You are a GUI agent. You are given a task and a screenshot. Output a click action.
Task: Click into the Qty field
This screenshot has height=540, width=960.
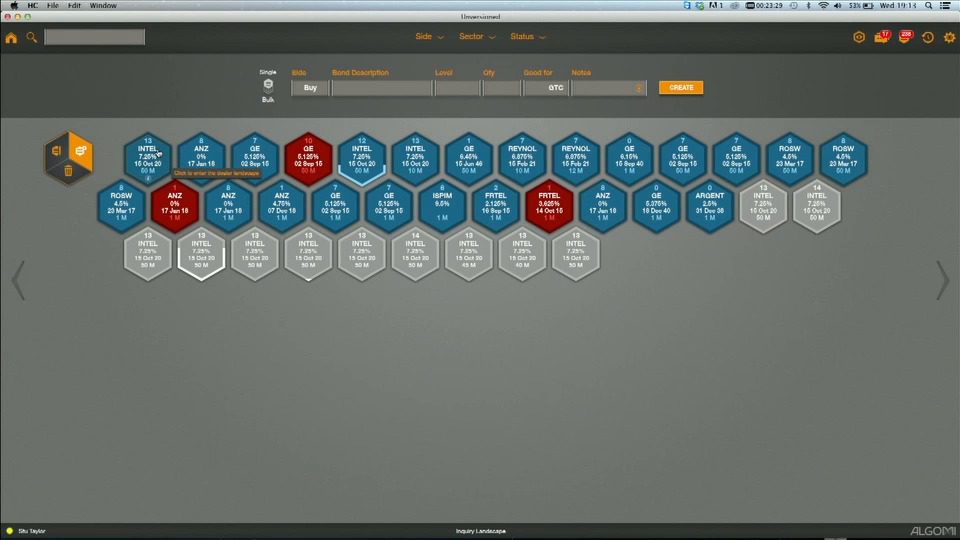click(501, 88)
